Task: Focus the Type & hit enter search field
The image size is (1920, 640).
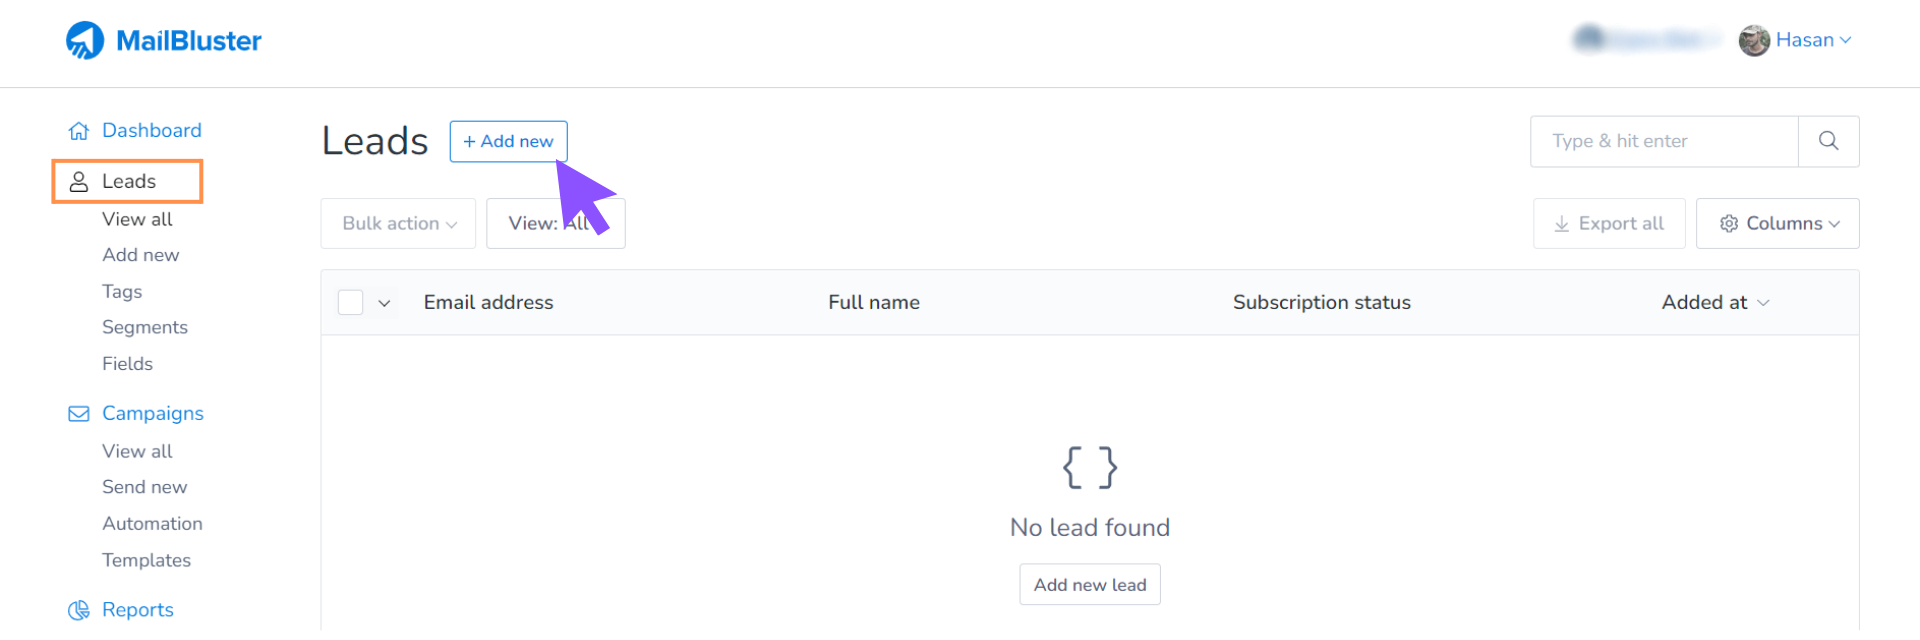Action: coord(1664,141)
